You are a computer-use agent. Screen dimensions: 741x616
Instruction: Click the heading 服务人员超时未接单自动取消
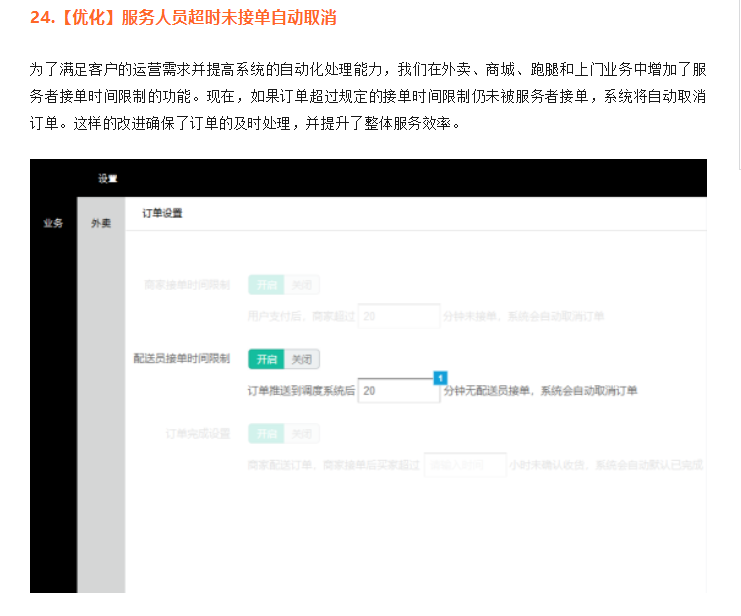(x=226, y=18)
